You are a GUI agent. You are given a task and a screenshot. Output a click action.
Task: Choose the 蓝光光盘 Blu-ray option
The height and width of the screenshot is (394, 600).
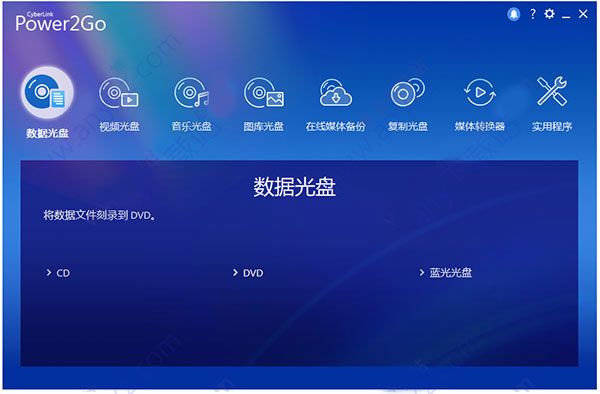click(x=445, y=272)
